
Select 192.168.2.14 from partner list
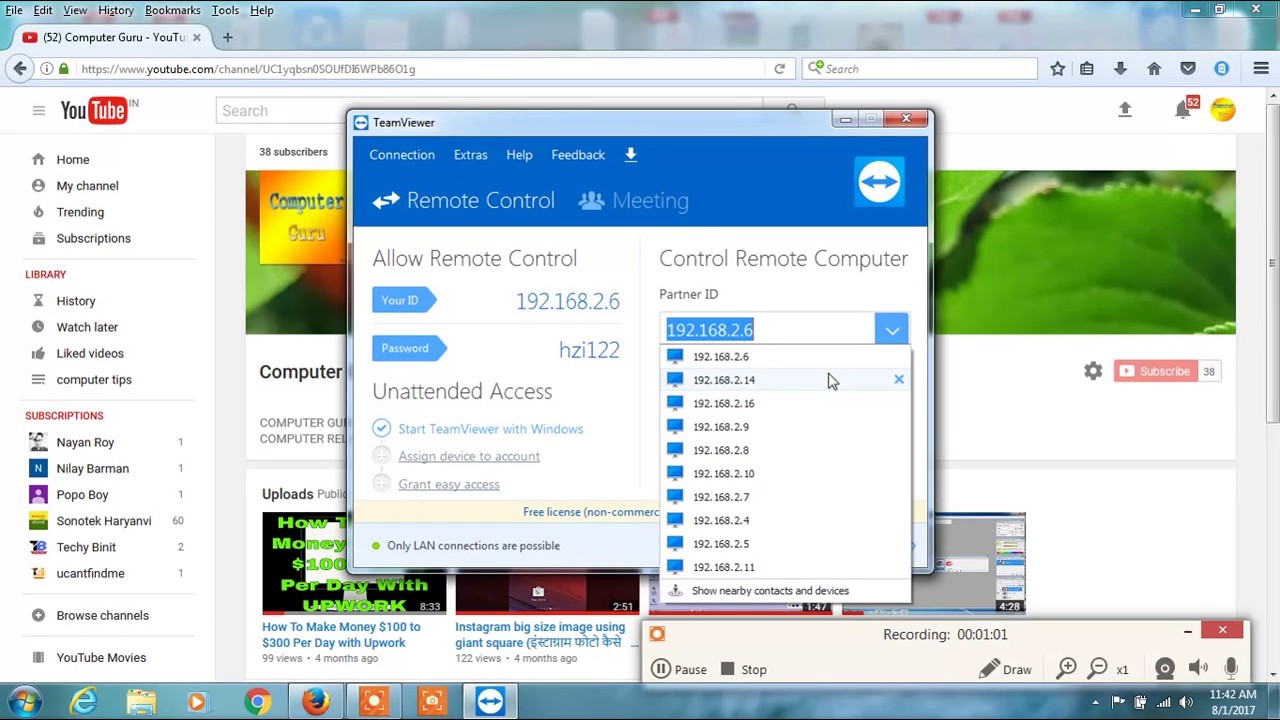(x=785, y=380)
